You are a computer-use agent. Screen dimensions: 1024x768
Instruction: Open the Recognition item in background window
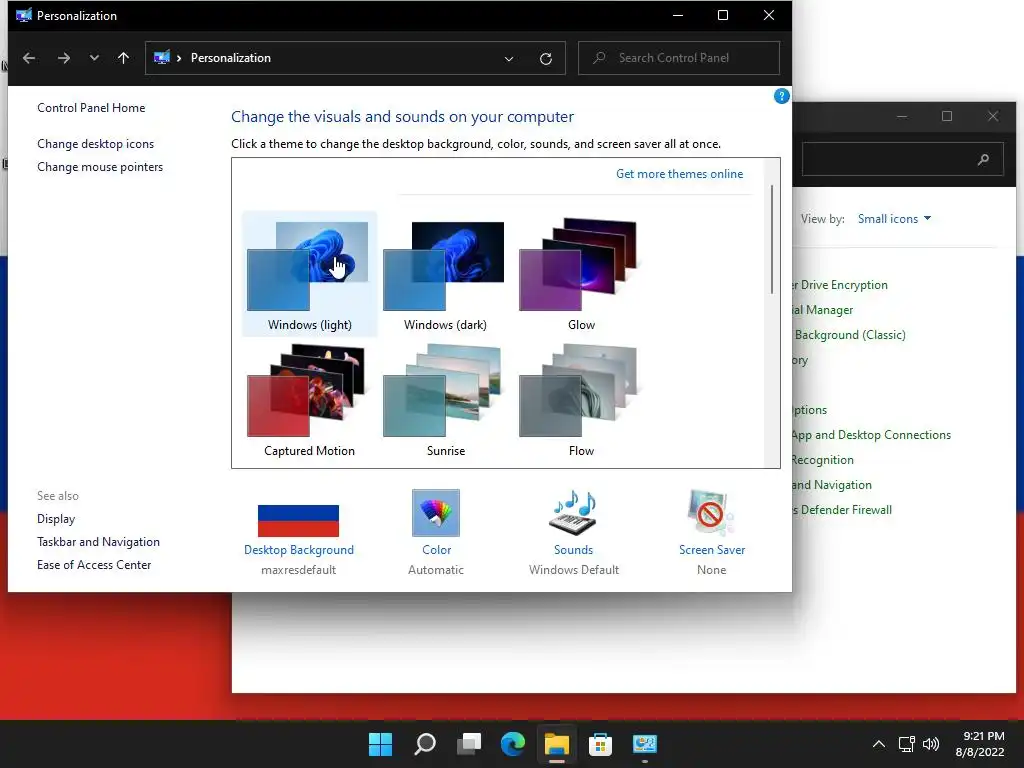823,460
